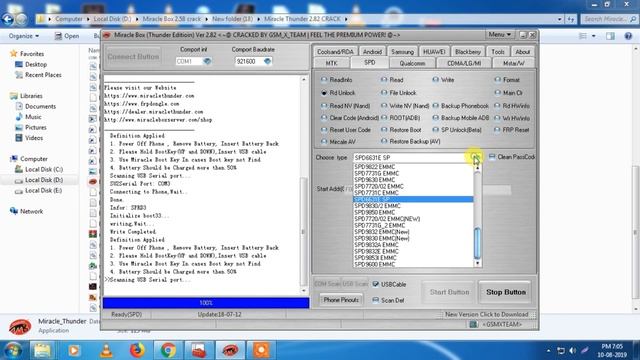Click the type list scroll down arrow
This screenshot has height=360, width=640.
point(477,264)
